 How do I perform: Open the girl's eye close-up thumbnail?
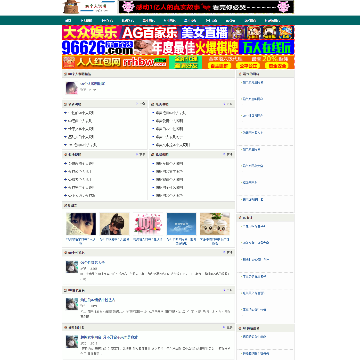pos(81,224)
